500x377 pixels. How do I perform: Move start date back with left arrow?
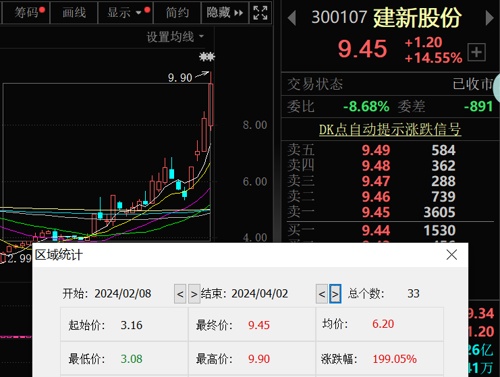(x=180, y=294)
